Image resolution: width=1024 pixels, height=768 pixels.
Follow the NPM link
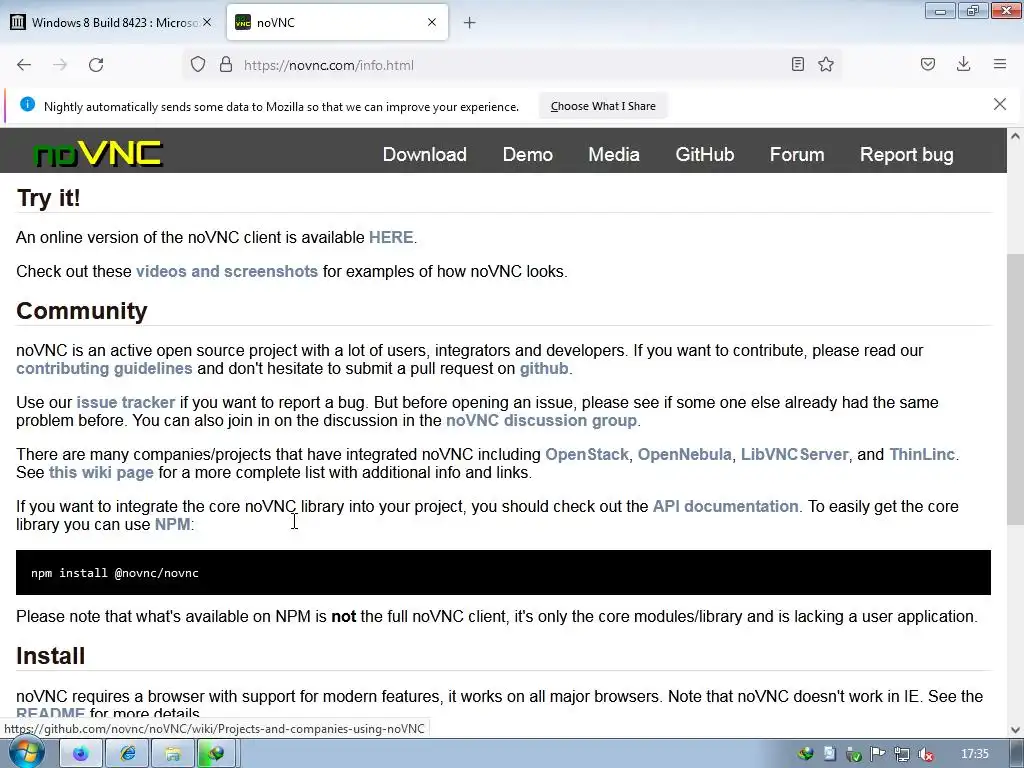[x=172, y=524]
